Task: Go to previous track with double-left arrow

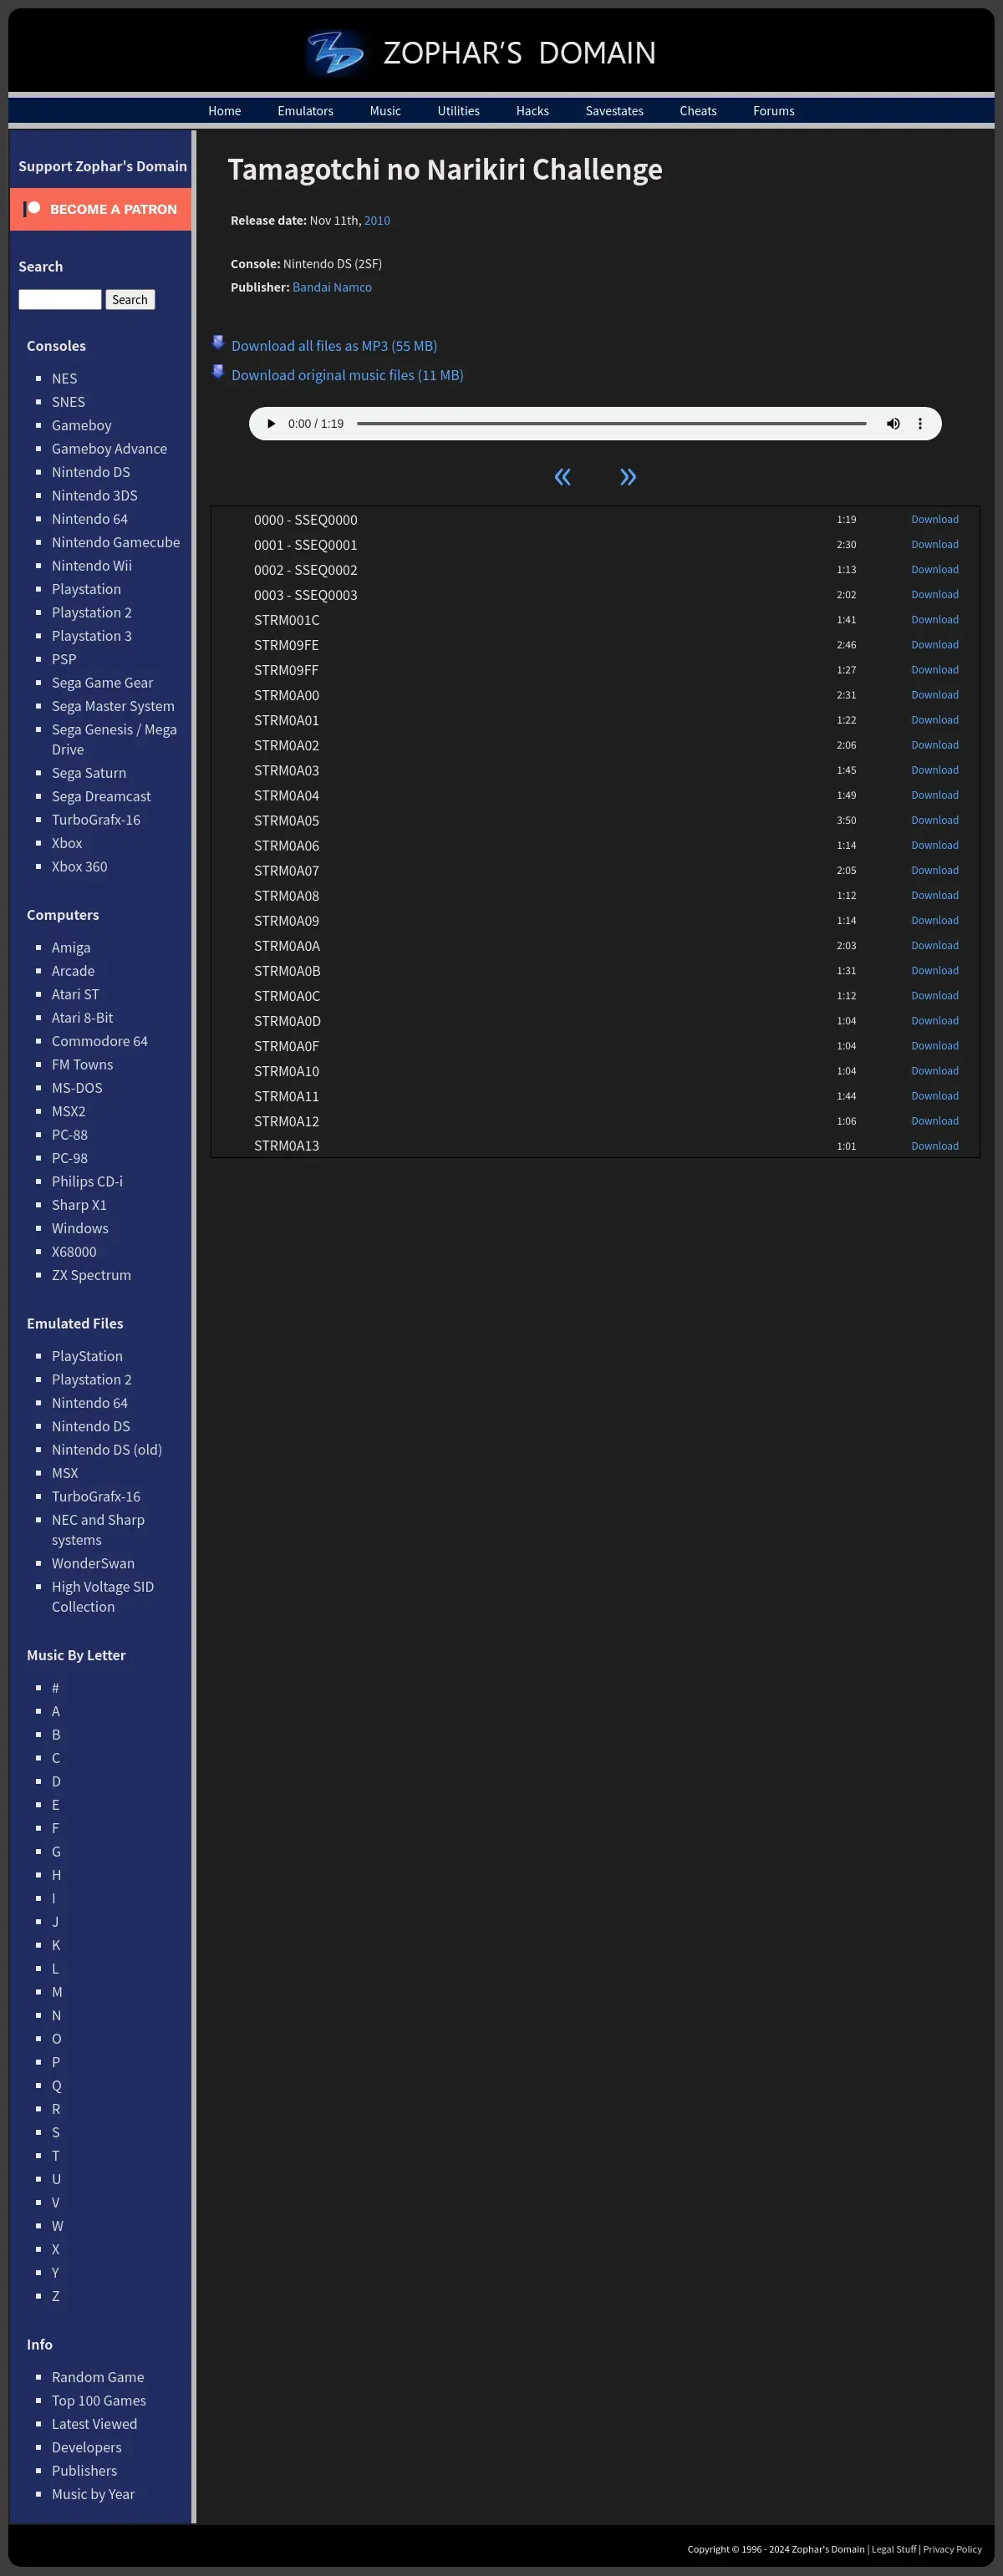Action: [563, 476]
